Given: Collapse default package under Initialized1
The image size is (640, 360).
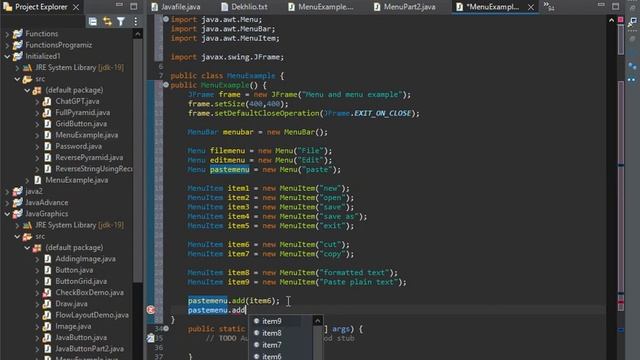Looking at the screenshot, I should [27, 90].
